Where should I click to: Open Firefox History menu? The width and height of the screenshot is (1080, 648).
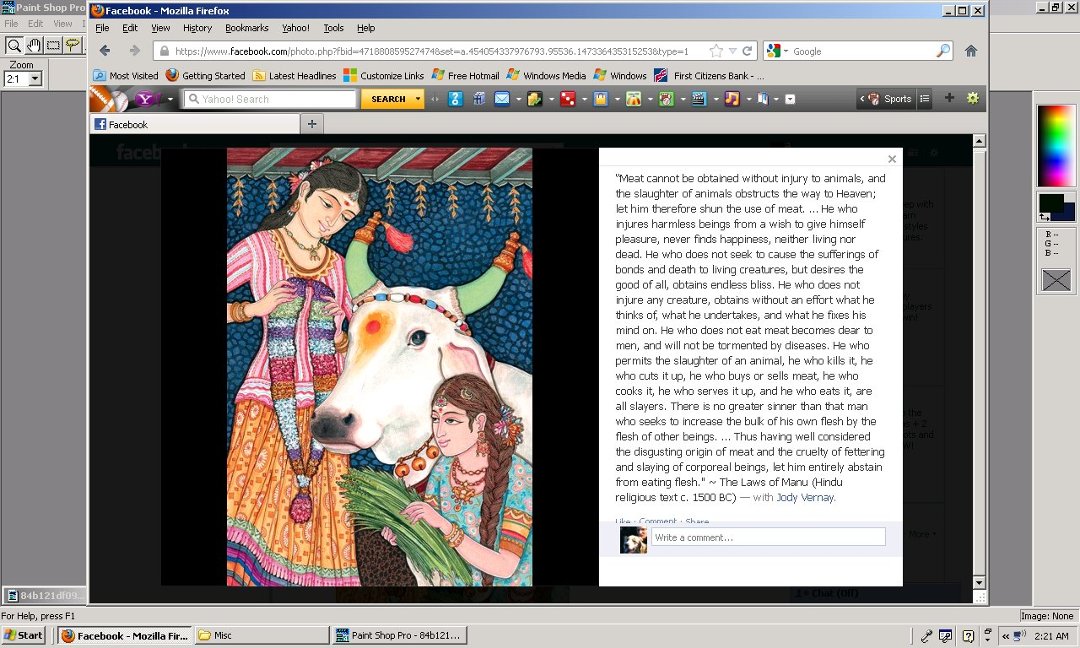(x=197, y=28)
